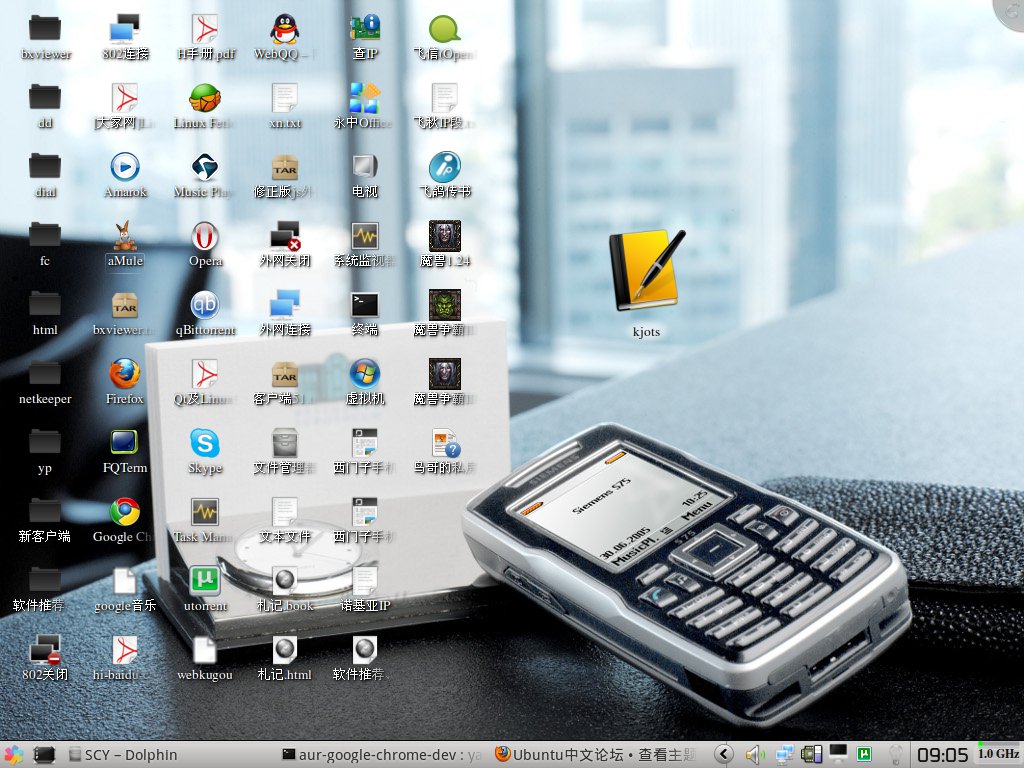This screenshot has height=768, width=1024.
Task: Open the dial folder
Action: pyautogui.click(x=45, y=167)
